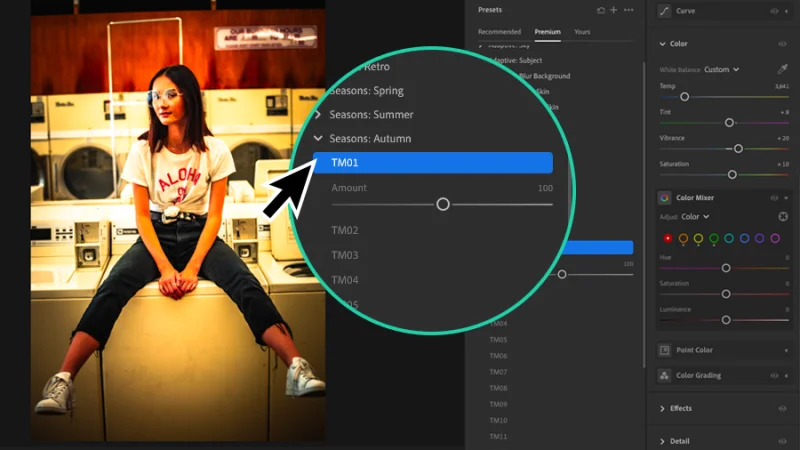800x450 pixels.
Task: Activate Color Mixer targeted adjustment tool
Action: 783,217
